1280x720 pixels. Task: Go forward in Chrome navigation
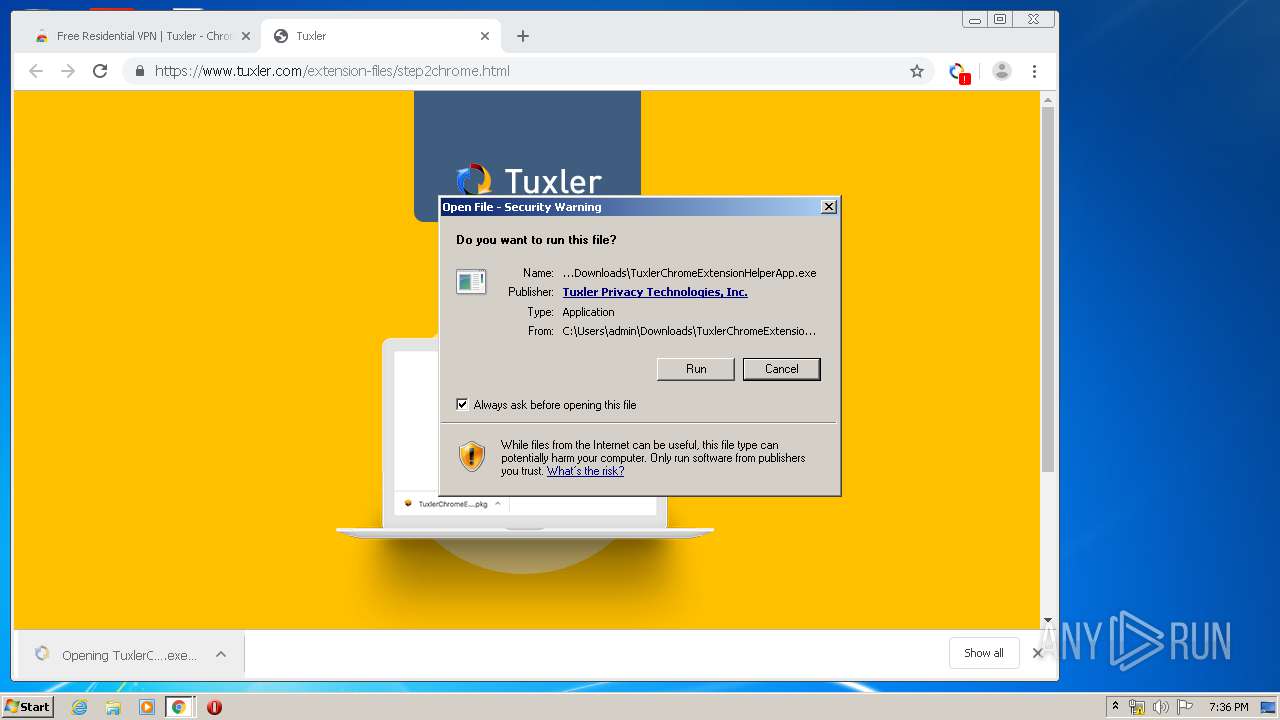(68, 71)
